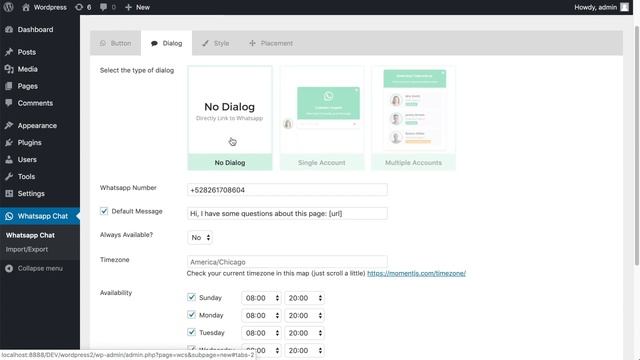
Task: Open the comments bubble in admin bar
Action: click(108, 7)
